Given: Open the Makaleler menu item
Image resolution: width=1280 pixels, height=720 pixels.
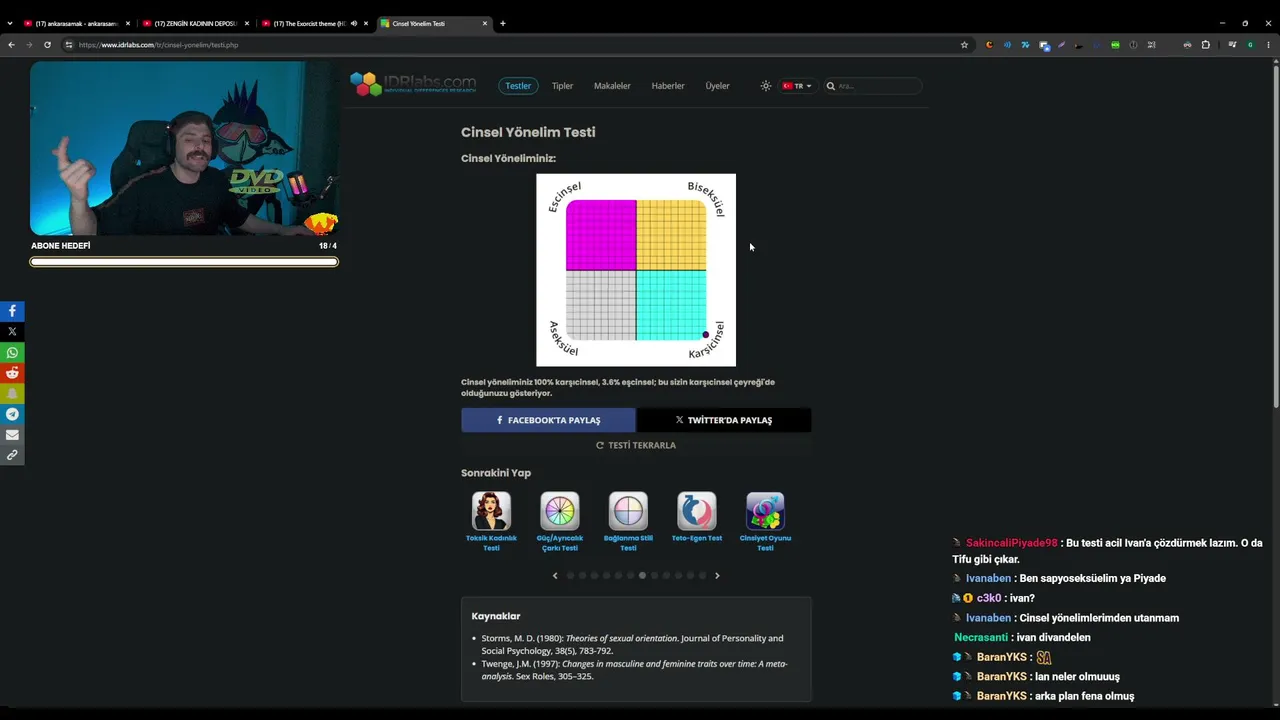Looking at the screenshot, I should (x=612, y=86).
